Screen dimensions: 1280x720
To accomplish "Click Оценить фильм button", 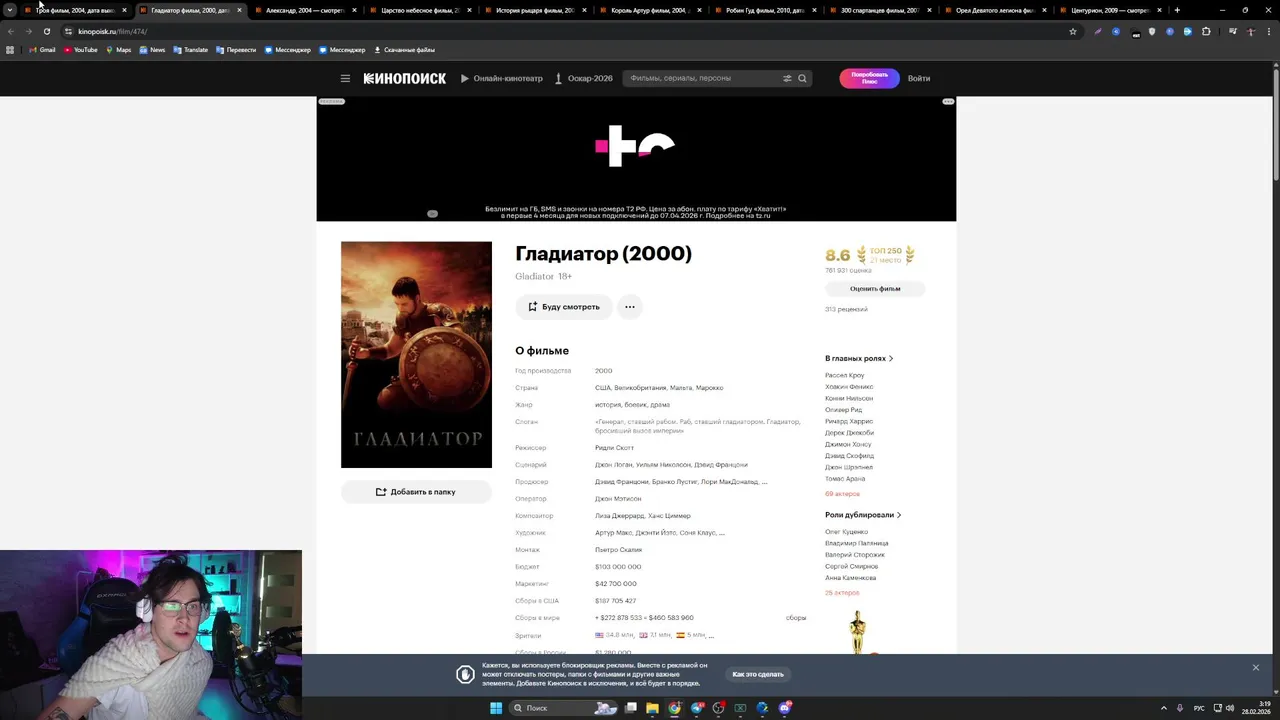I will 875,288.
